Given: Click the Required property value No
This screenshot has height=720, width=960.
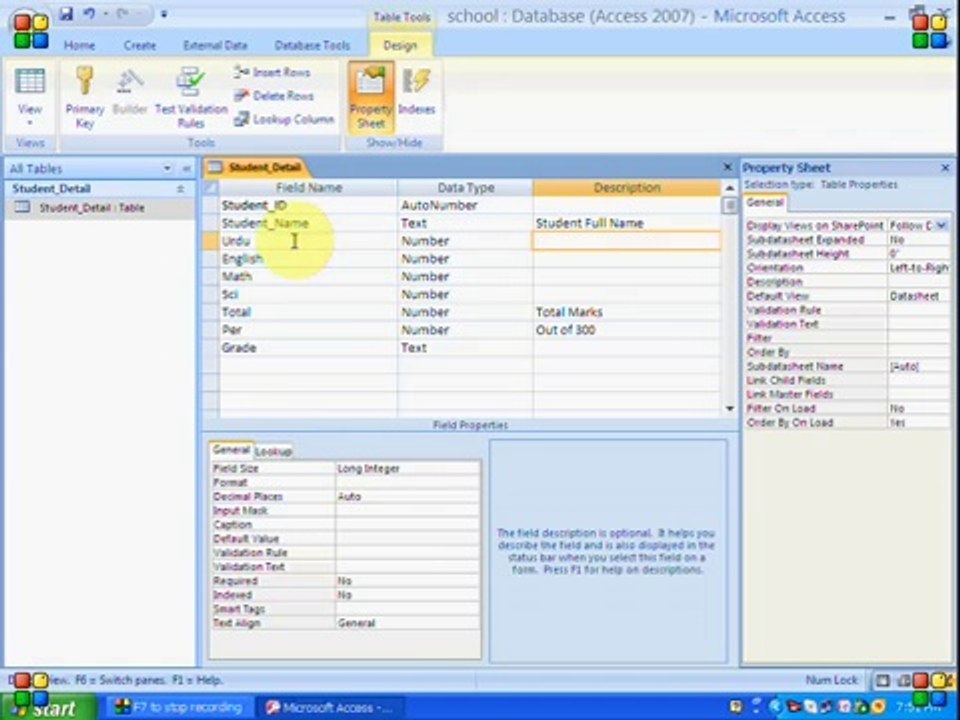Looking at the screenshot, I should [408, 580].
